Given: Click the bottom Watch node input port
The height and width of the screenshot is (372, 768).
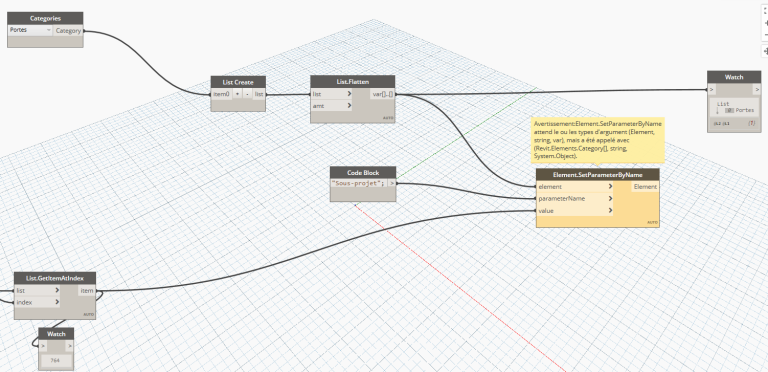Looking at the screenshot, I should pyautogui.click(x=43, y=346).
